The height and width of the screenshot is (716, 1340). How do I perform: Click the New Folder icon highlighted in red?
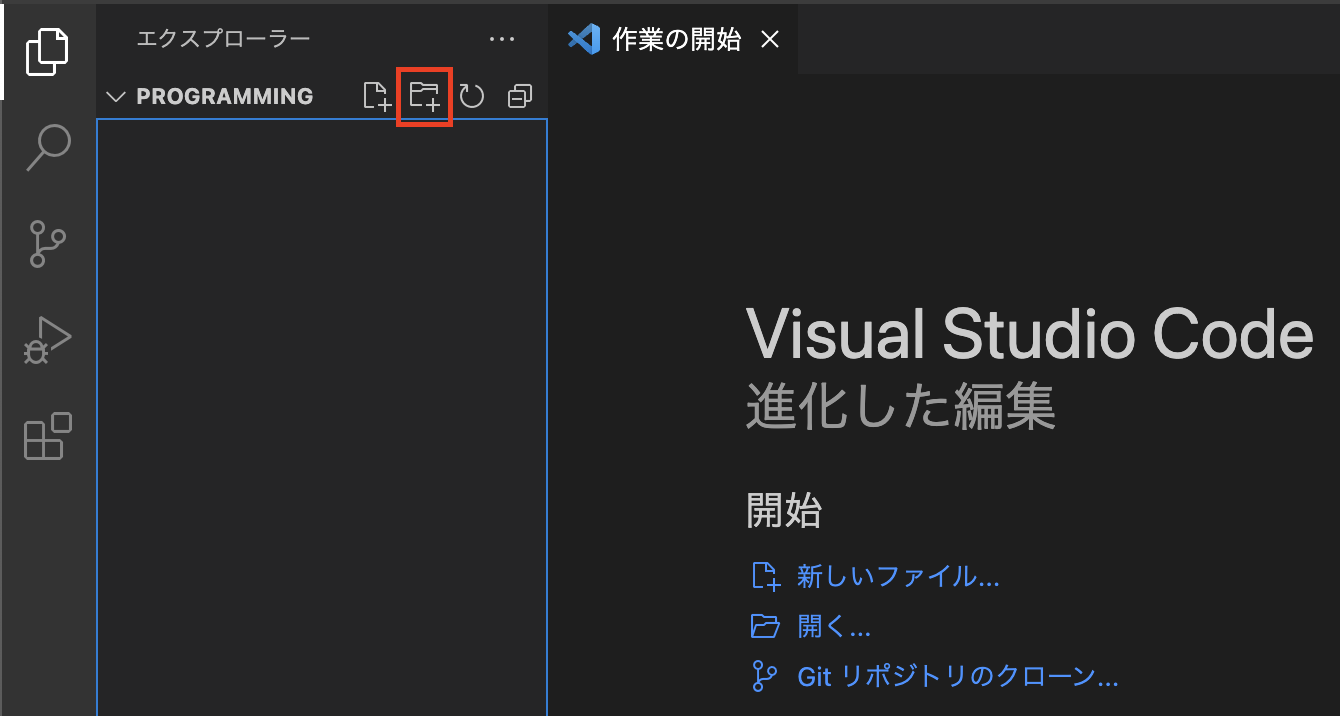pos(424,96)
